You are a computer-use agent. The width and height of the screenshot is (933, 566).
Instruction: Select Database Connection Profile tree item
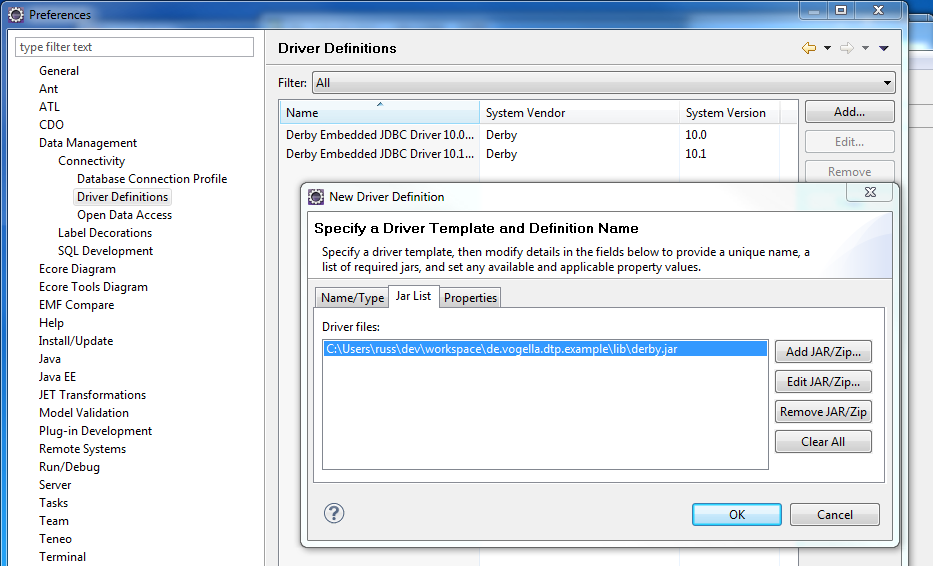[152, 179]
